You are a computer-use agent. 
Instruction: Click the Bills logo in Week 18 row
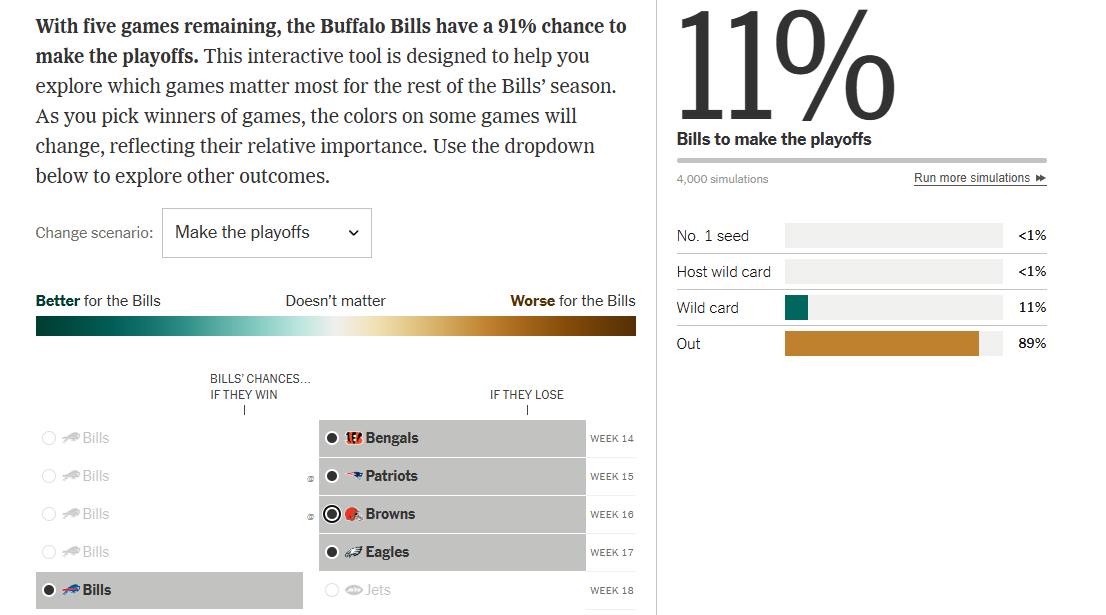point(70,590)
